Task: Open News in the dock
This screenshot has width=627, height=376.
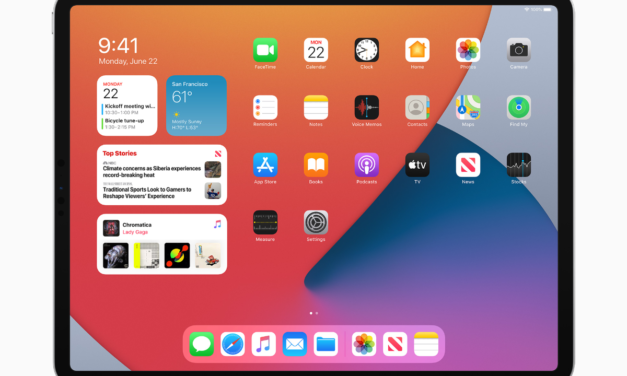Action: (x=395, y=344)
